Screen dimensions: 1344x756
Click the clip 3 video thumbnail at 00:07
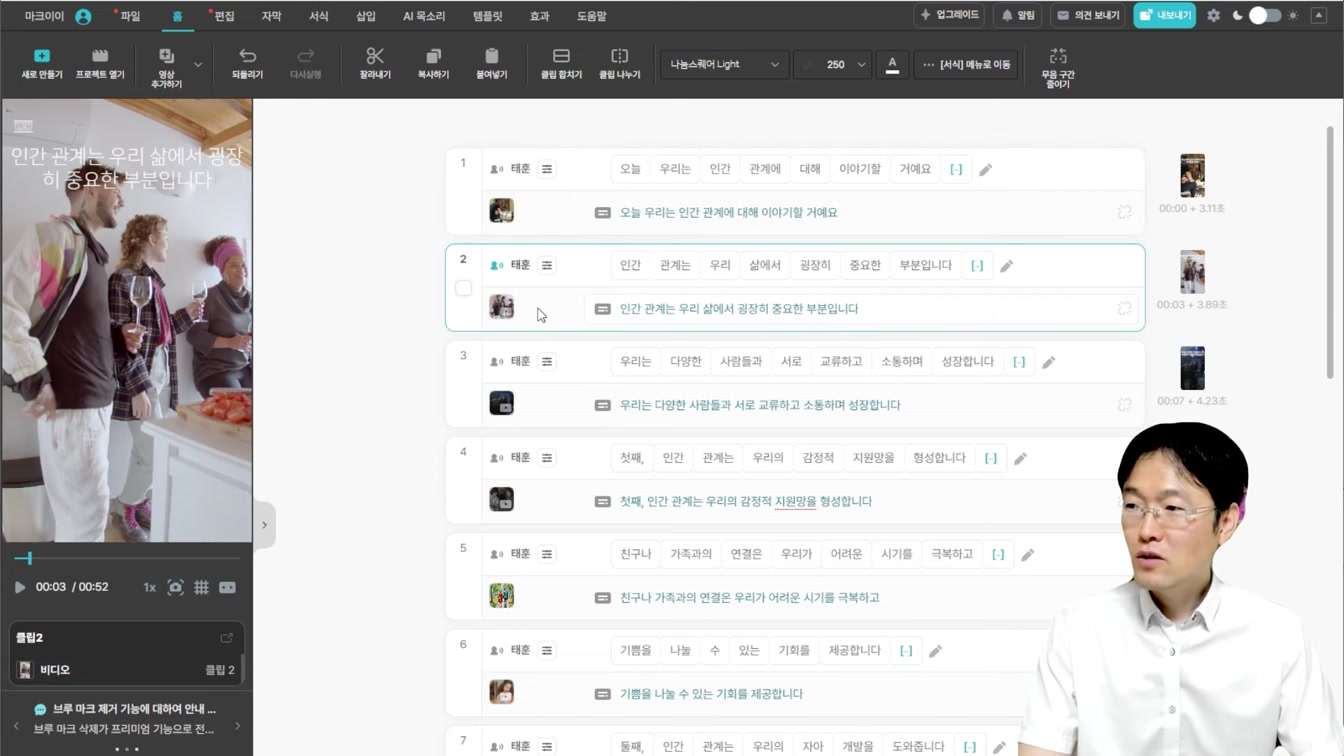click(x=1192, y=368)
